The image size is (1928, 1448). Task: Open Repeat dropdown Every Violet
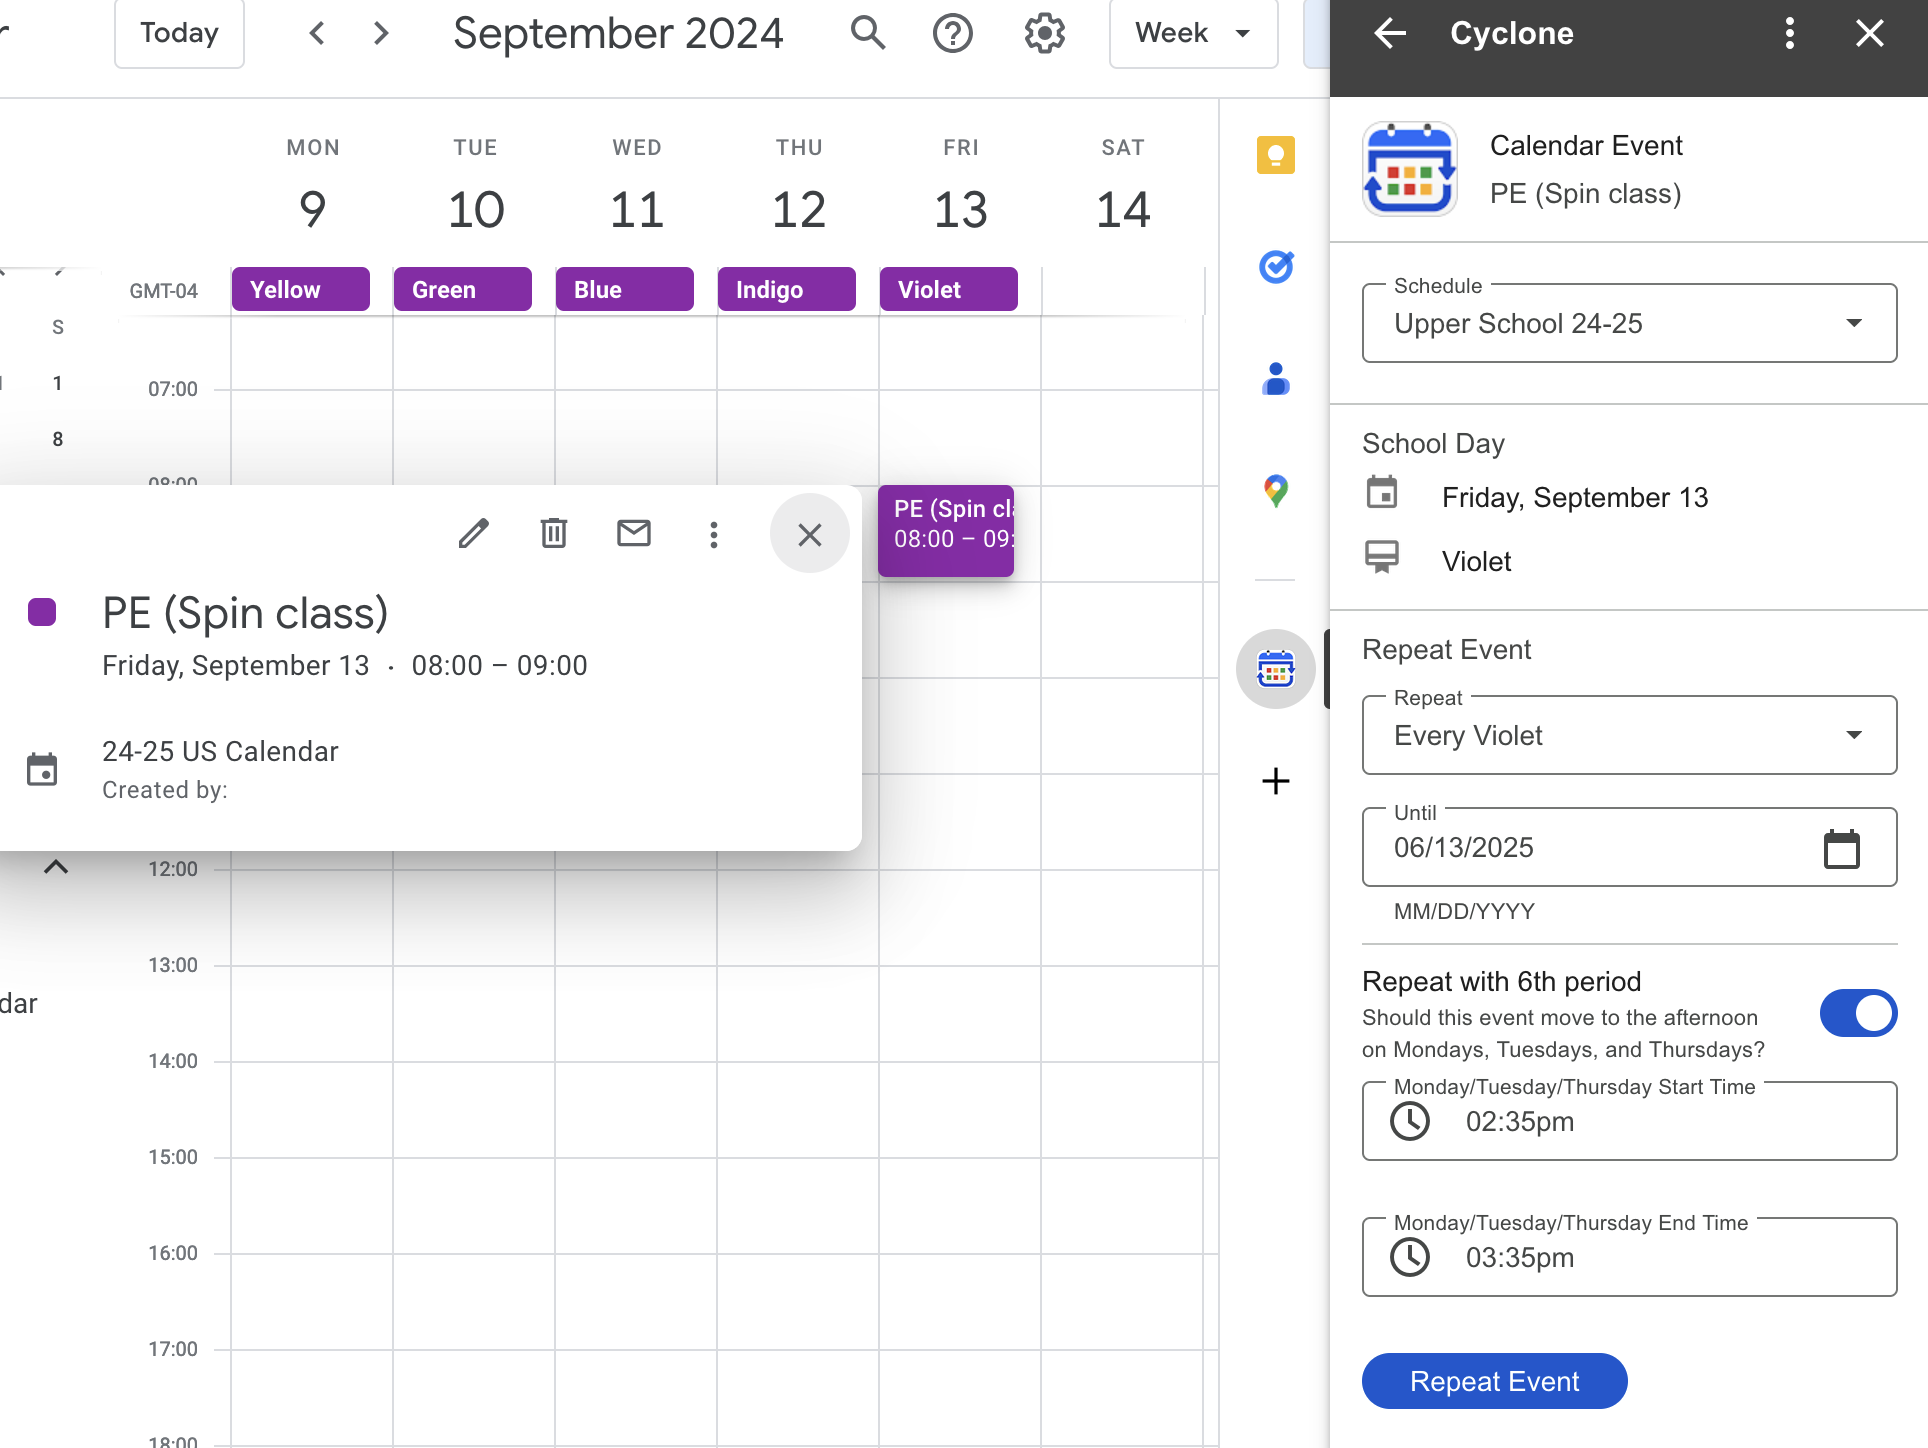[x=1629, y=735]
